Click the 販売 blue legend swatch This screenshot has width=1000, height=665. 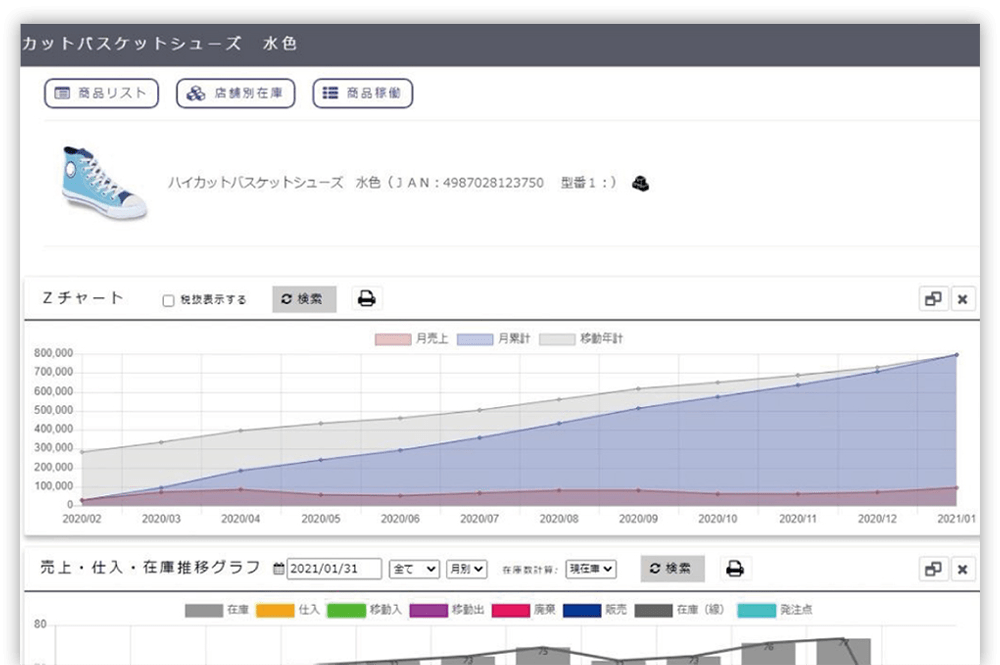pos(580,610)
